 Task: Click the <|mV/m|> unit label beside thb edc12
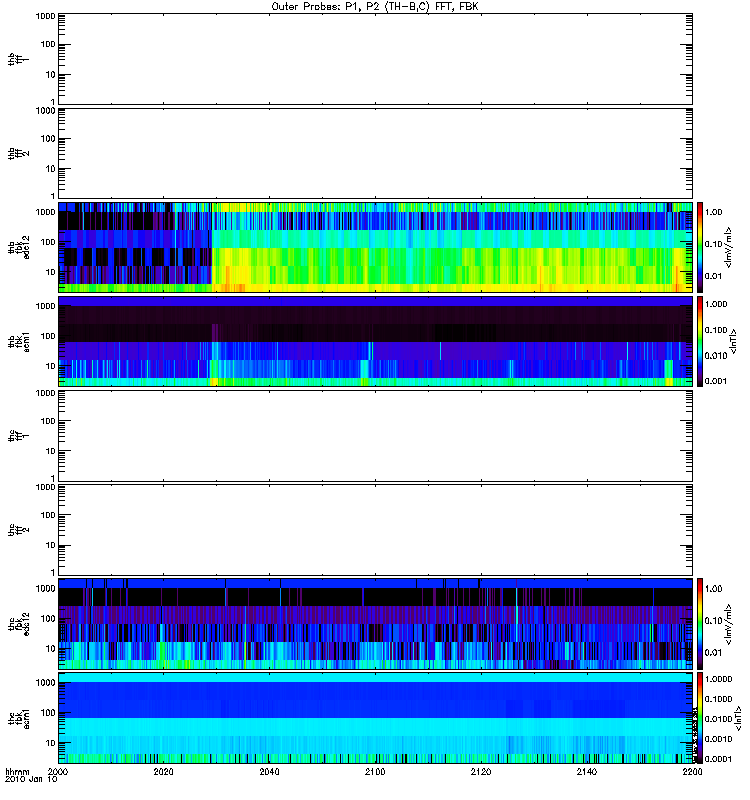click(729, 247)
